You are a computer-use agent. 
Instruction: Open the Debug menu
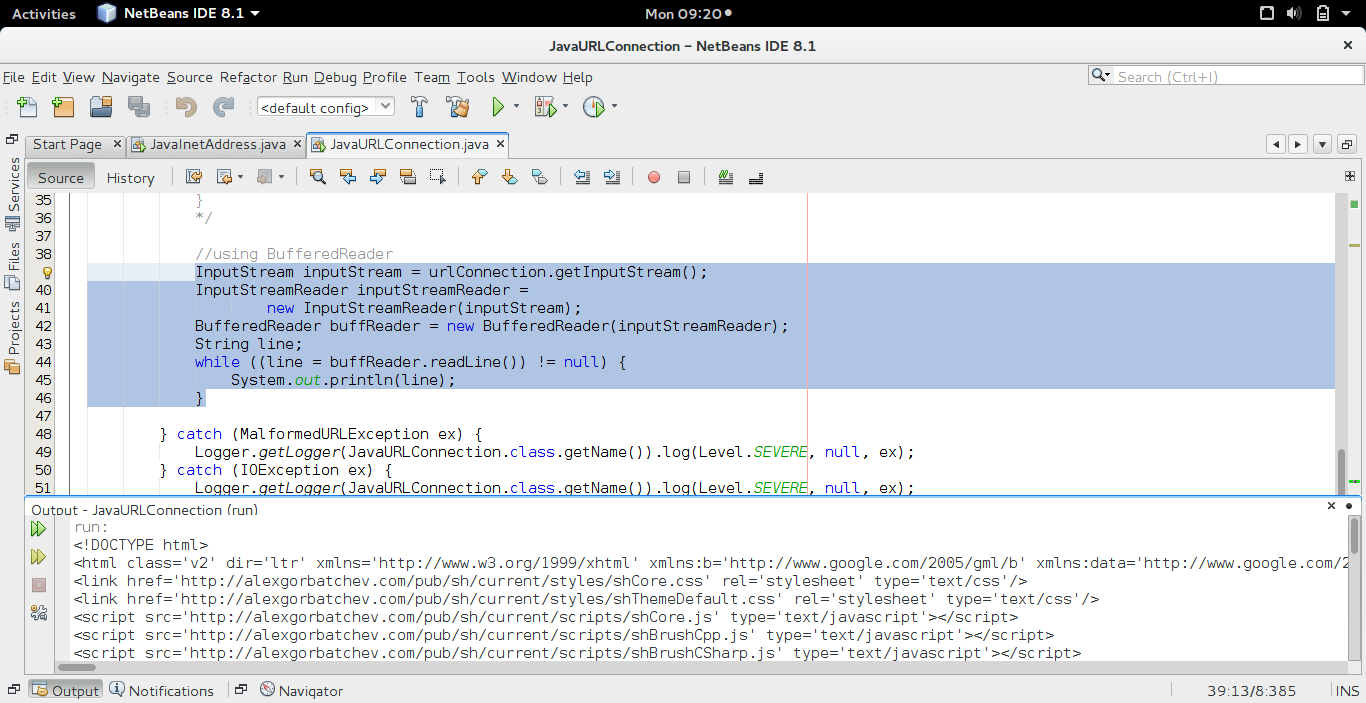point(334,77)
